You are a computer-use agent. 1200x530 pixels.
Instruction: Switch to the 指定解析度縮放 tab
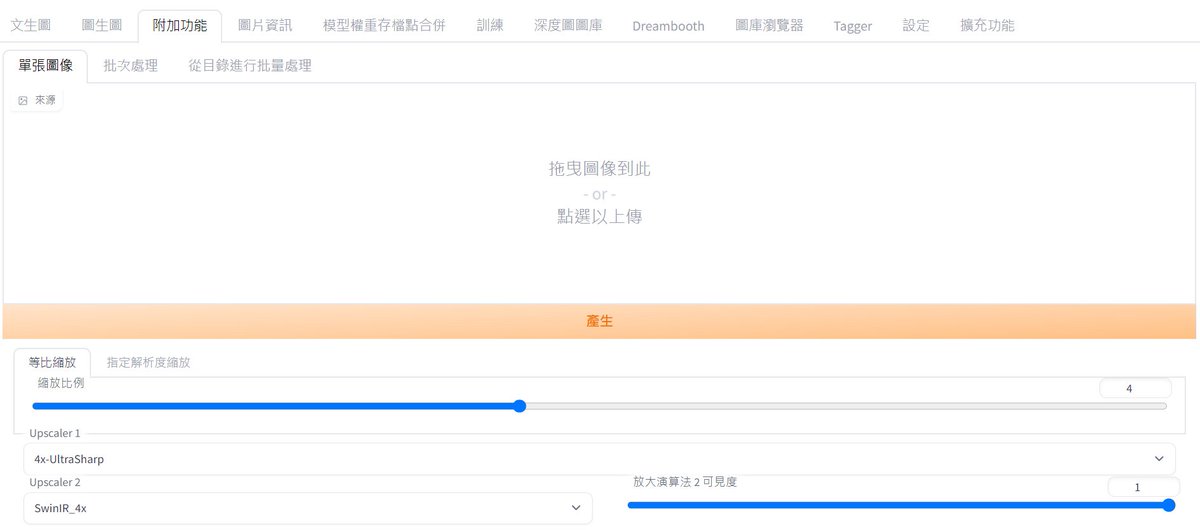tap(148, 362)
